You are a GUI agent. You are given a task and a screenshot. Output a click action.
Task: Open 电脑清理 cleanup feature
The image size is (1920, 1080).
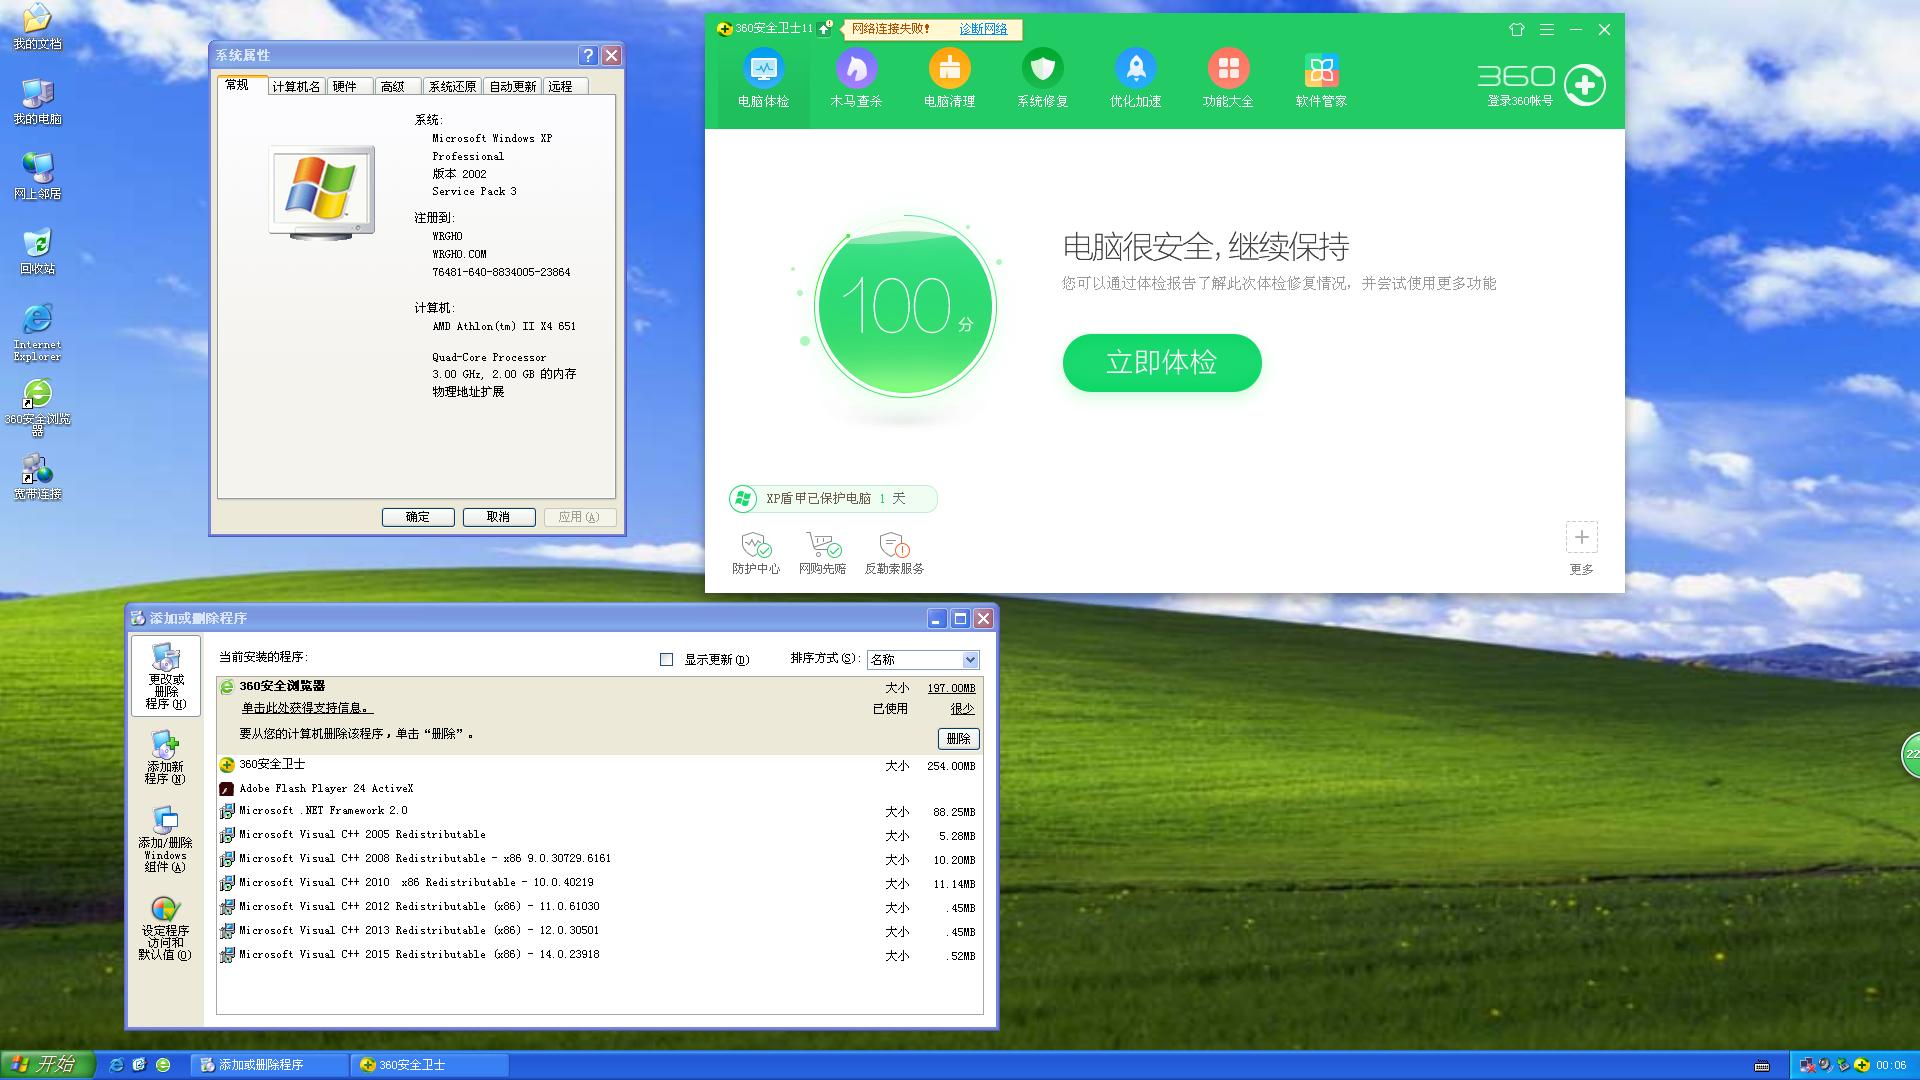pos(949,80)
